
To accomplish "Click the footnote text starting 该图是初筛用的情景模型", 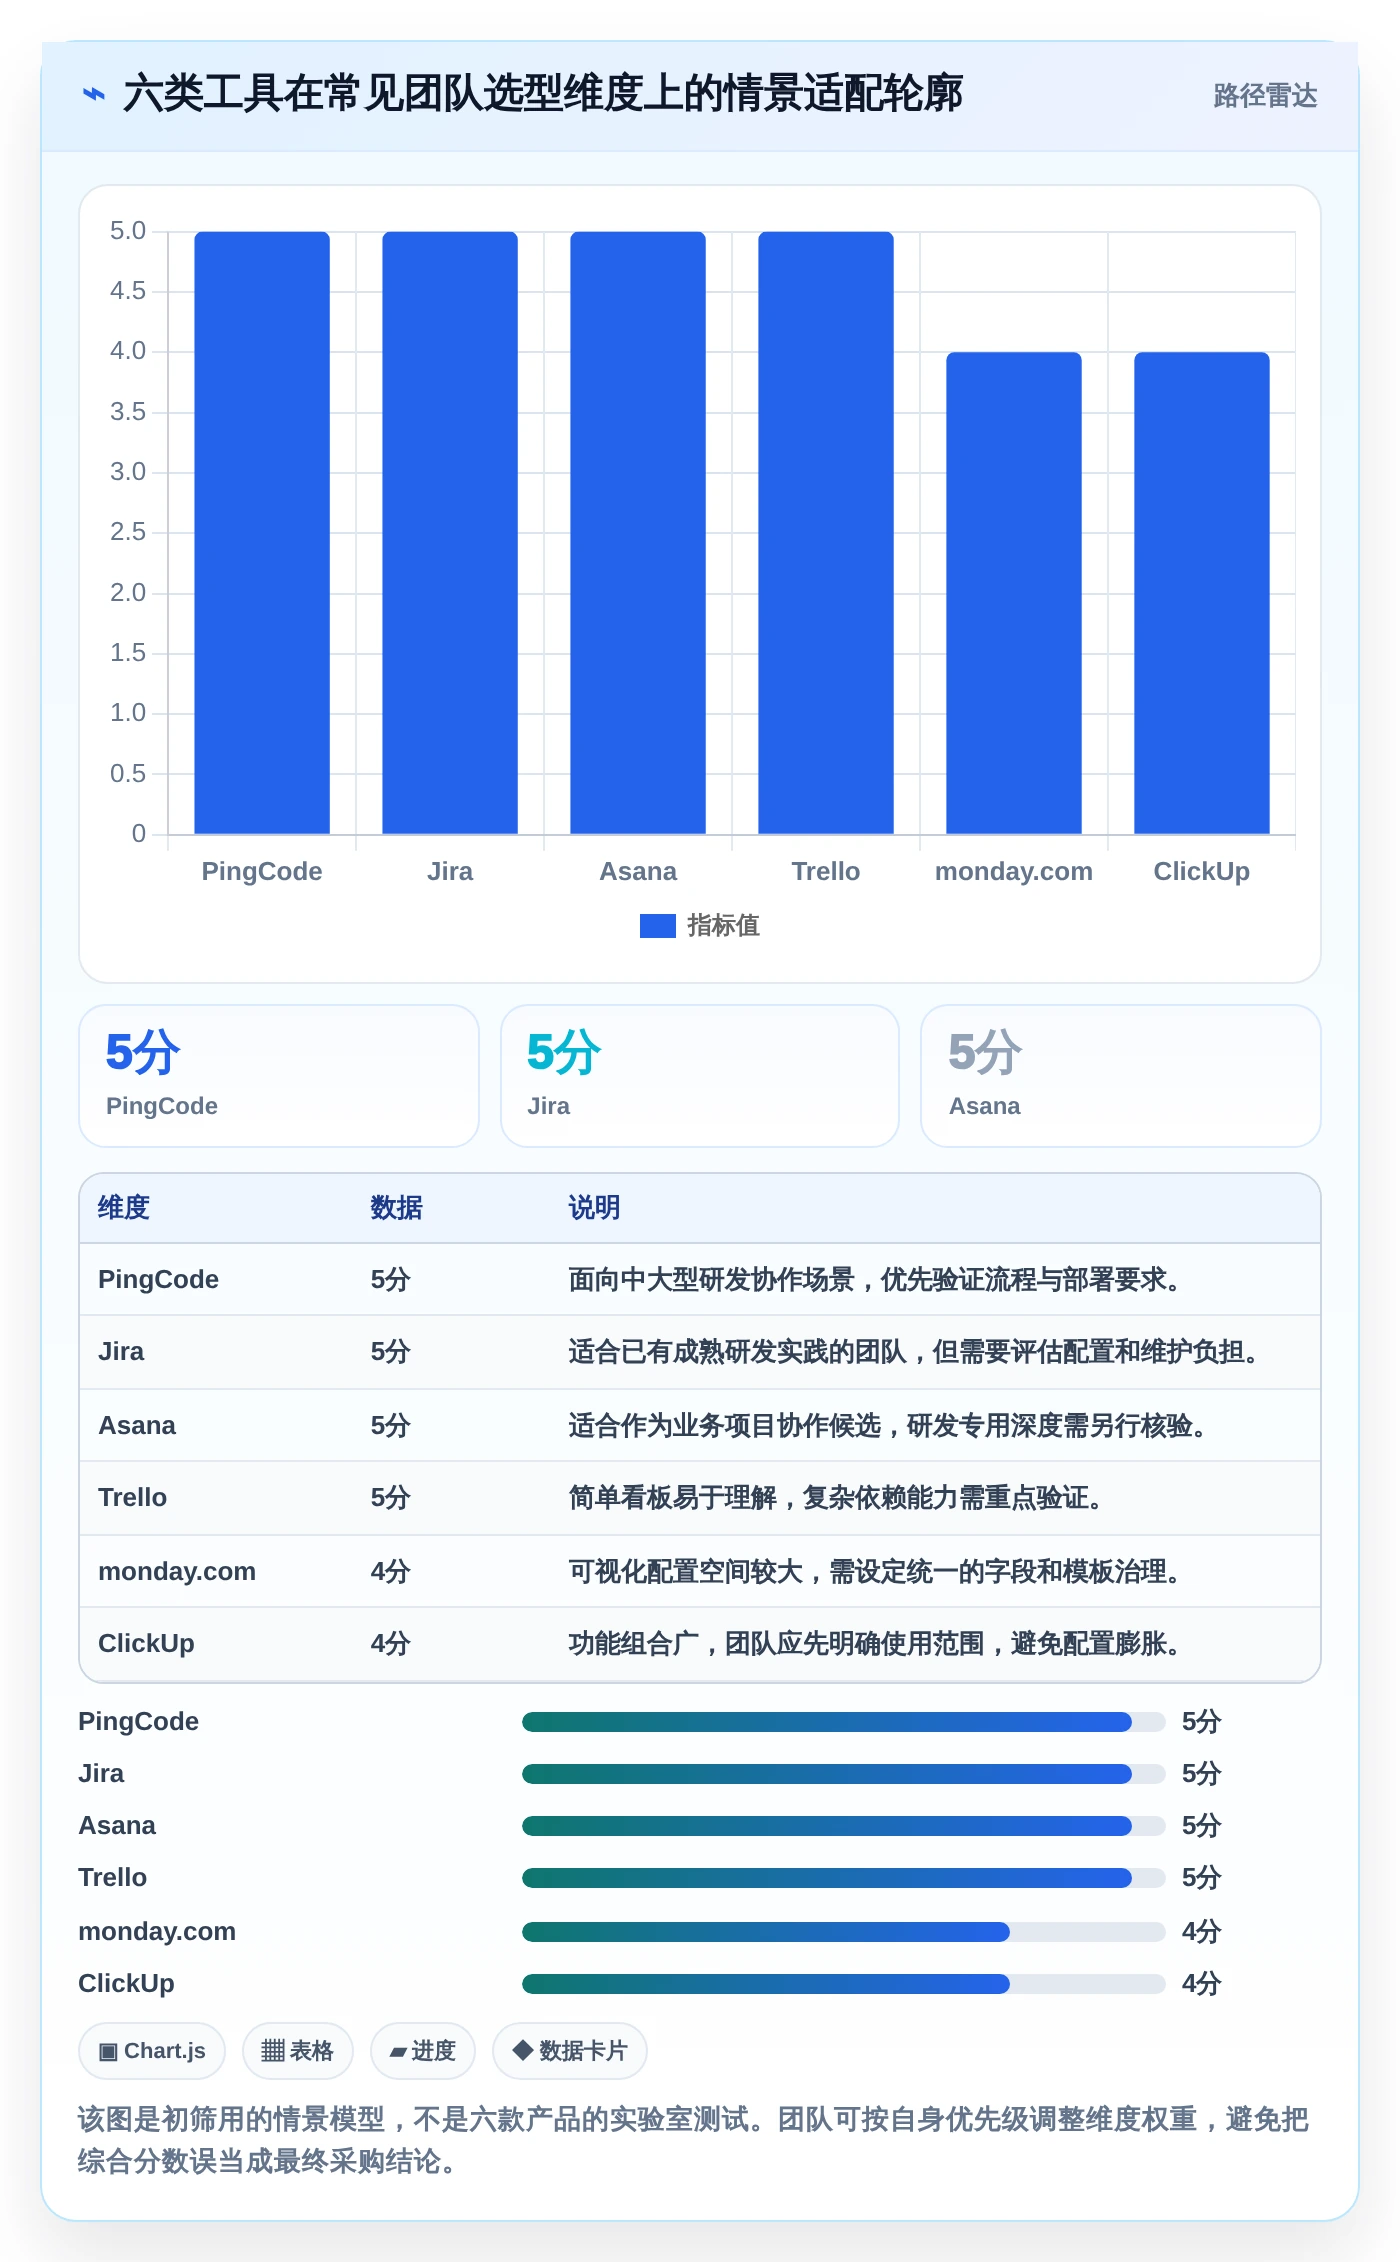I will point(693,2140).
